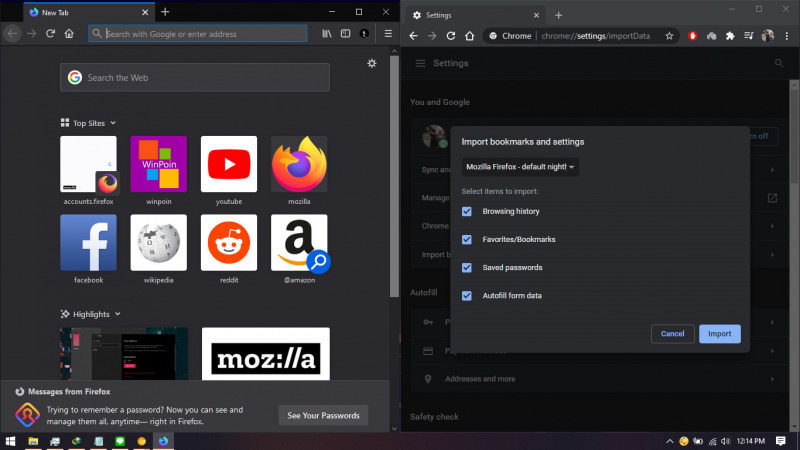Screen dimensions: 800x450
Task: Click Chrome profile avatar icon
Action: point(767,36)
